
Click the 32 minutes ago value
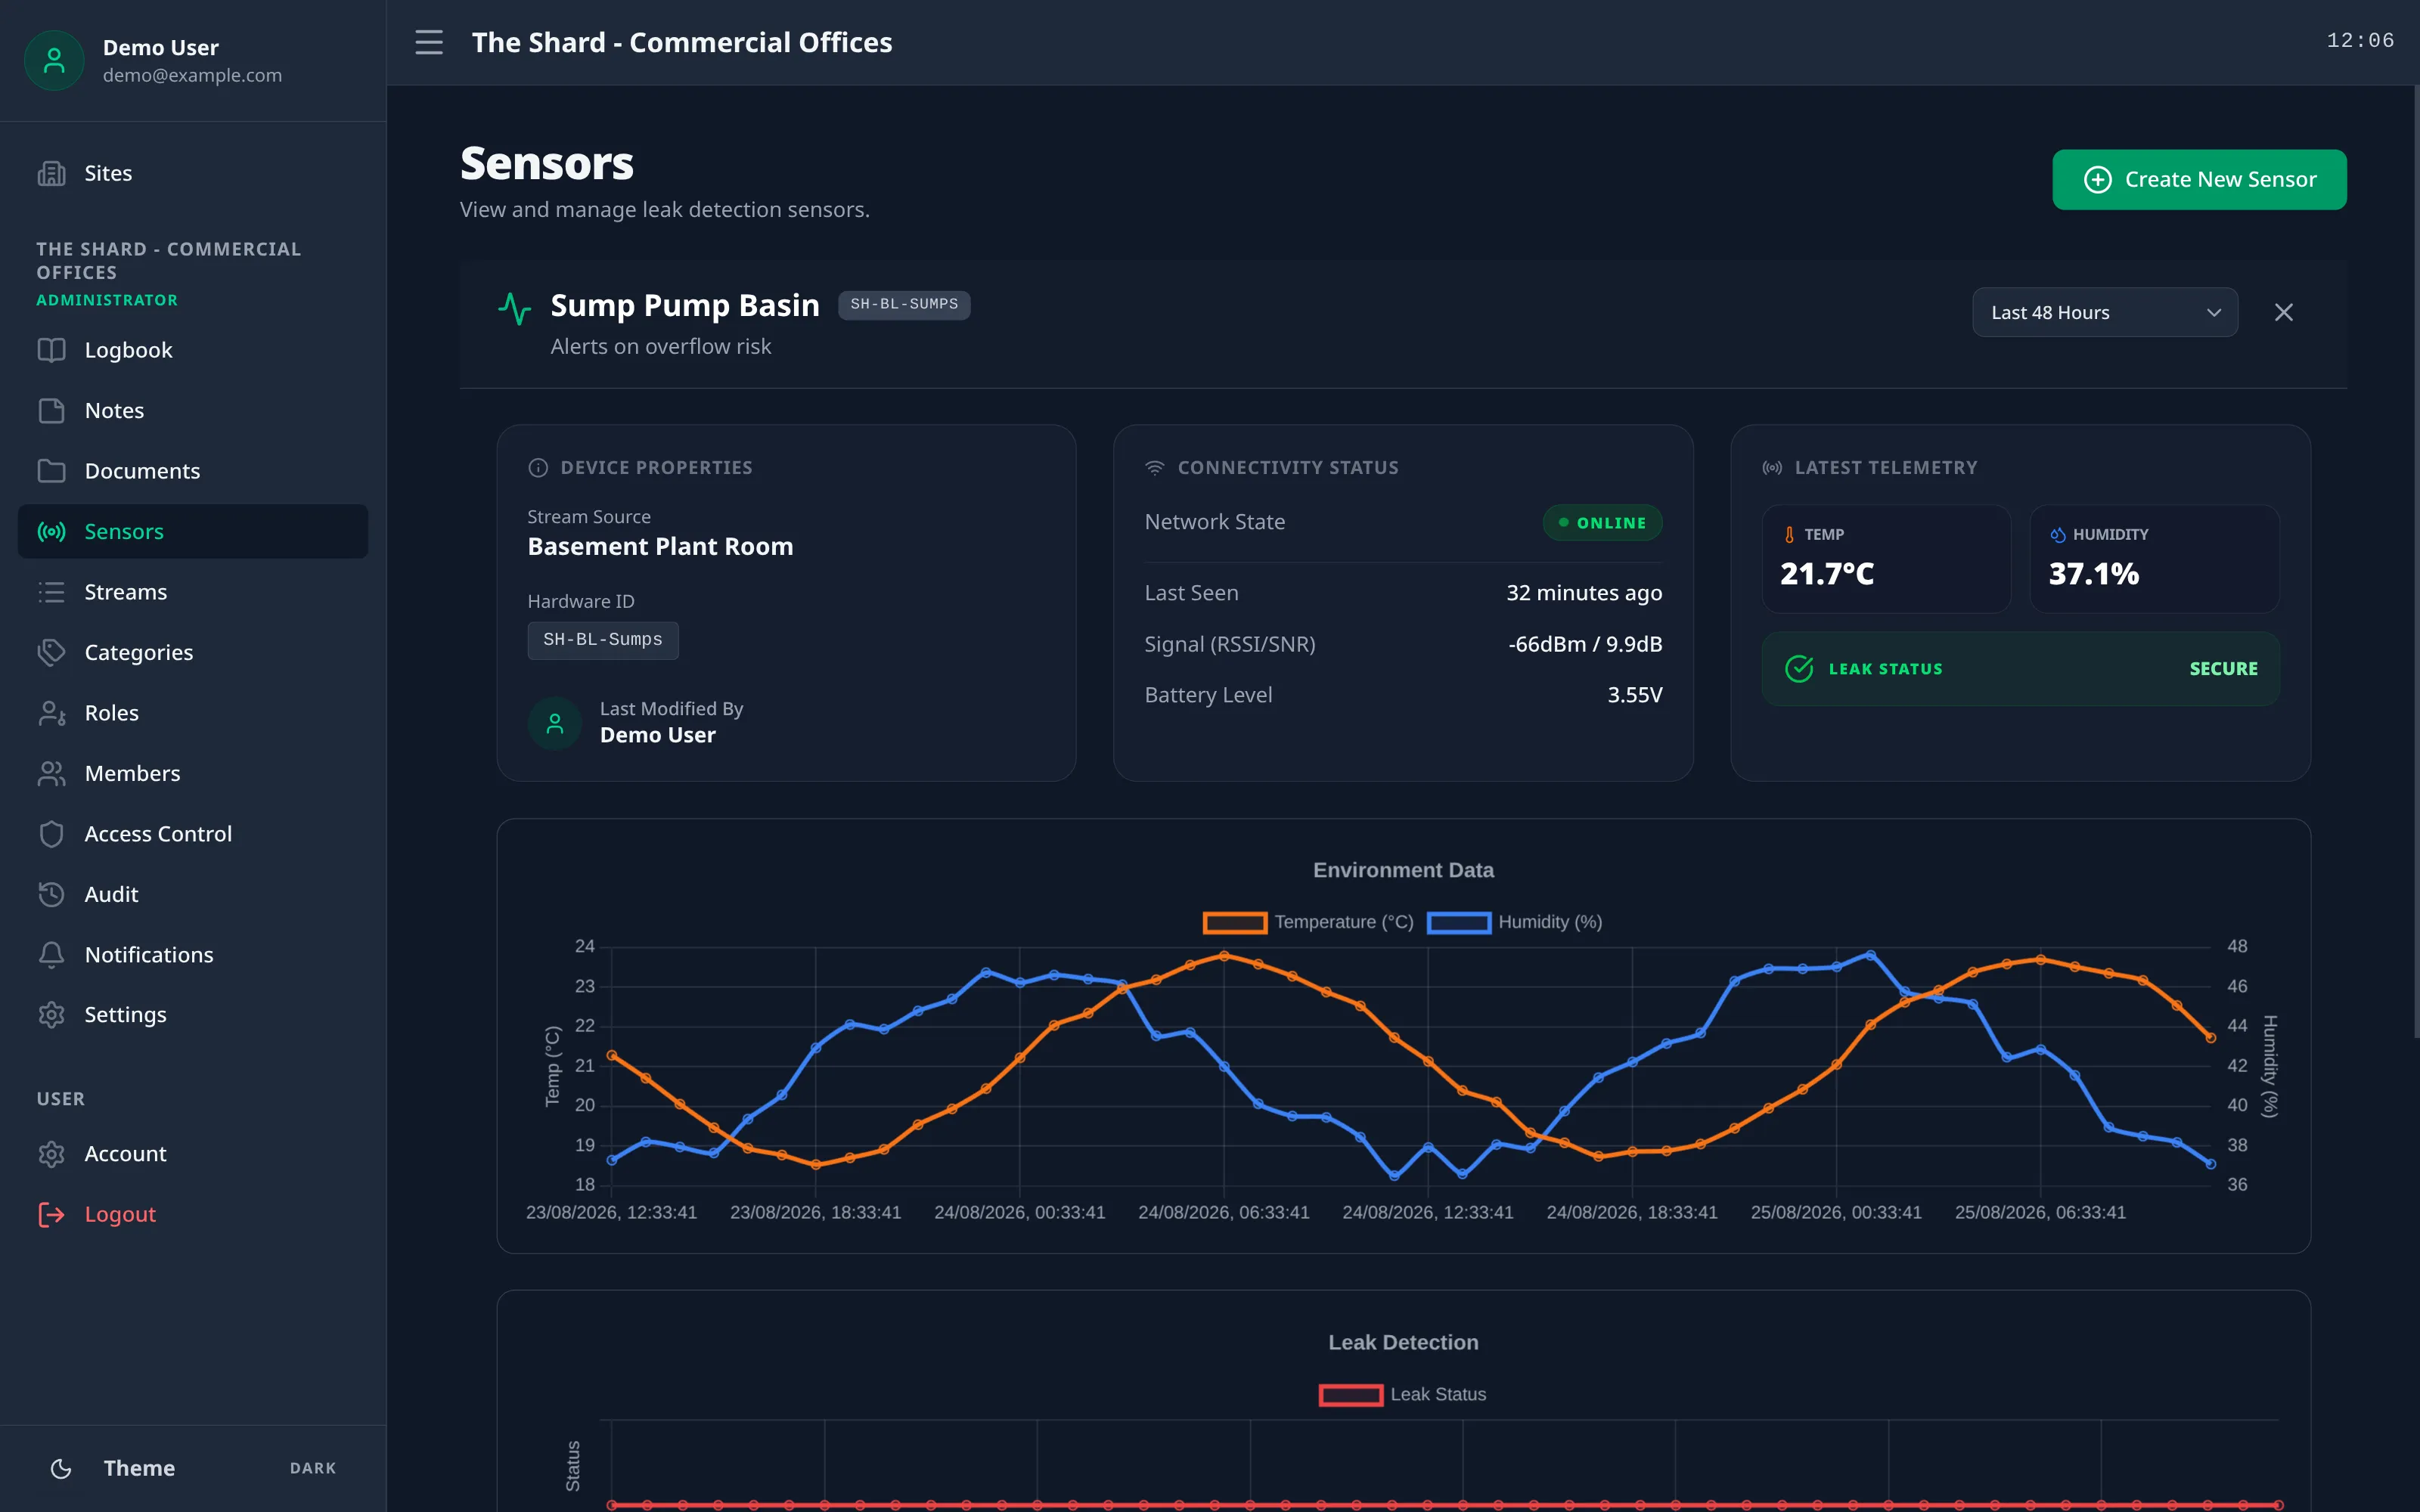(1584, 593)
